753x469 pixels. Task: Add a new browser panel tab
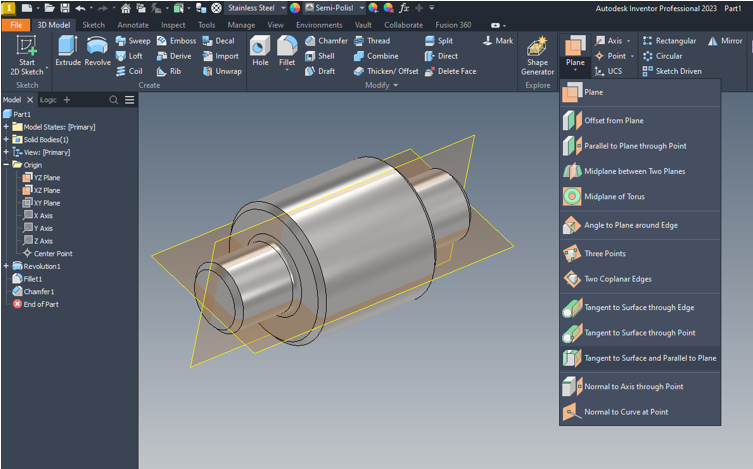point(67,100)
